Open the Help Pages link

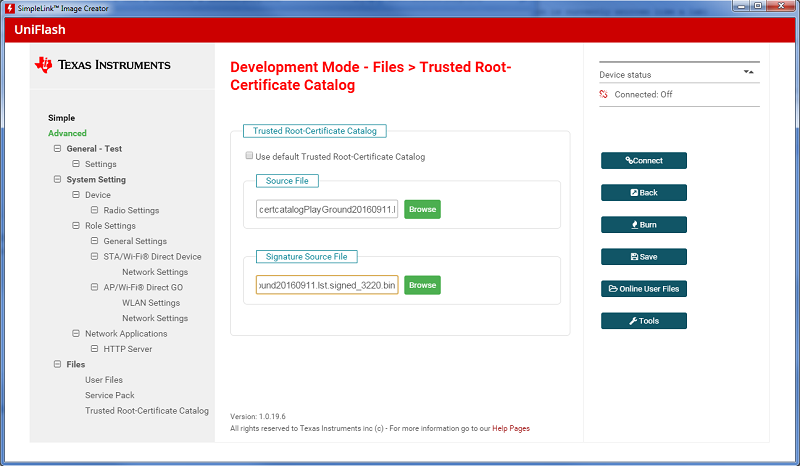coord(510,428)
